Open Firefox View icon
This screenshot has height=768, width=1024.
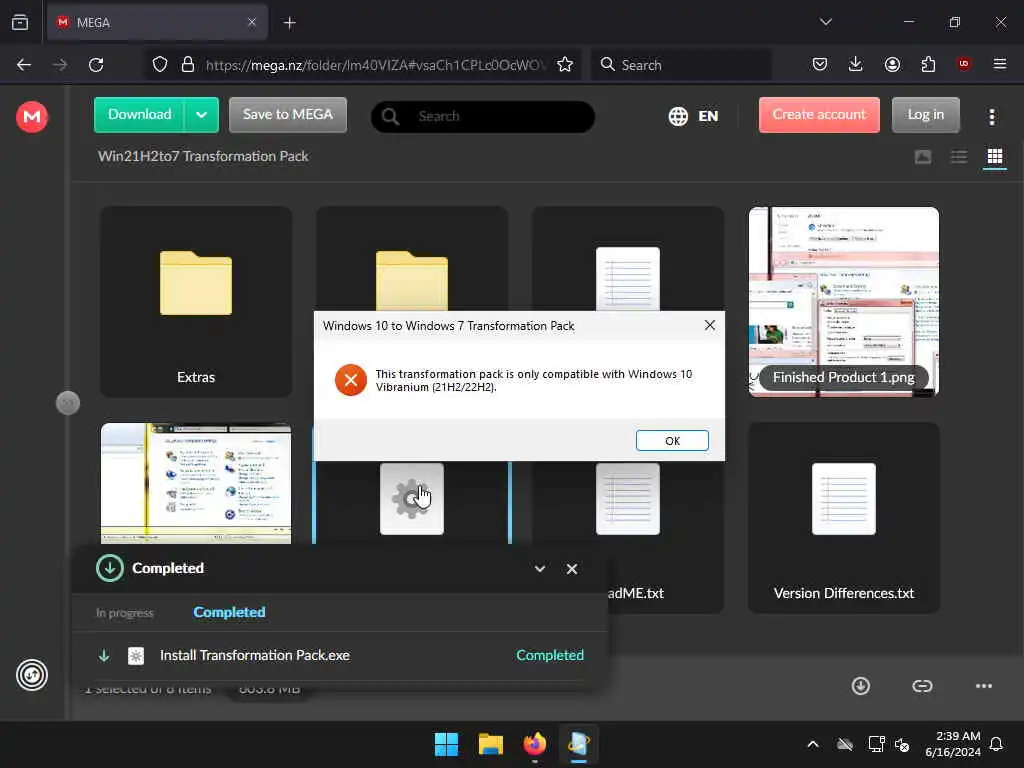tap(20, 23)
